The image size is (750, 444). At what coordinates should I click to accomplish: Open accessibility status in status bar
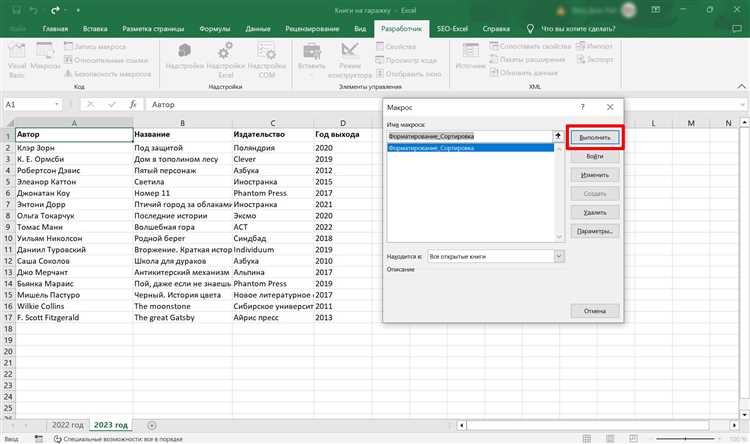pyautogui.click(x=118, y=439)
